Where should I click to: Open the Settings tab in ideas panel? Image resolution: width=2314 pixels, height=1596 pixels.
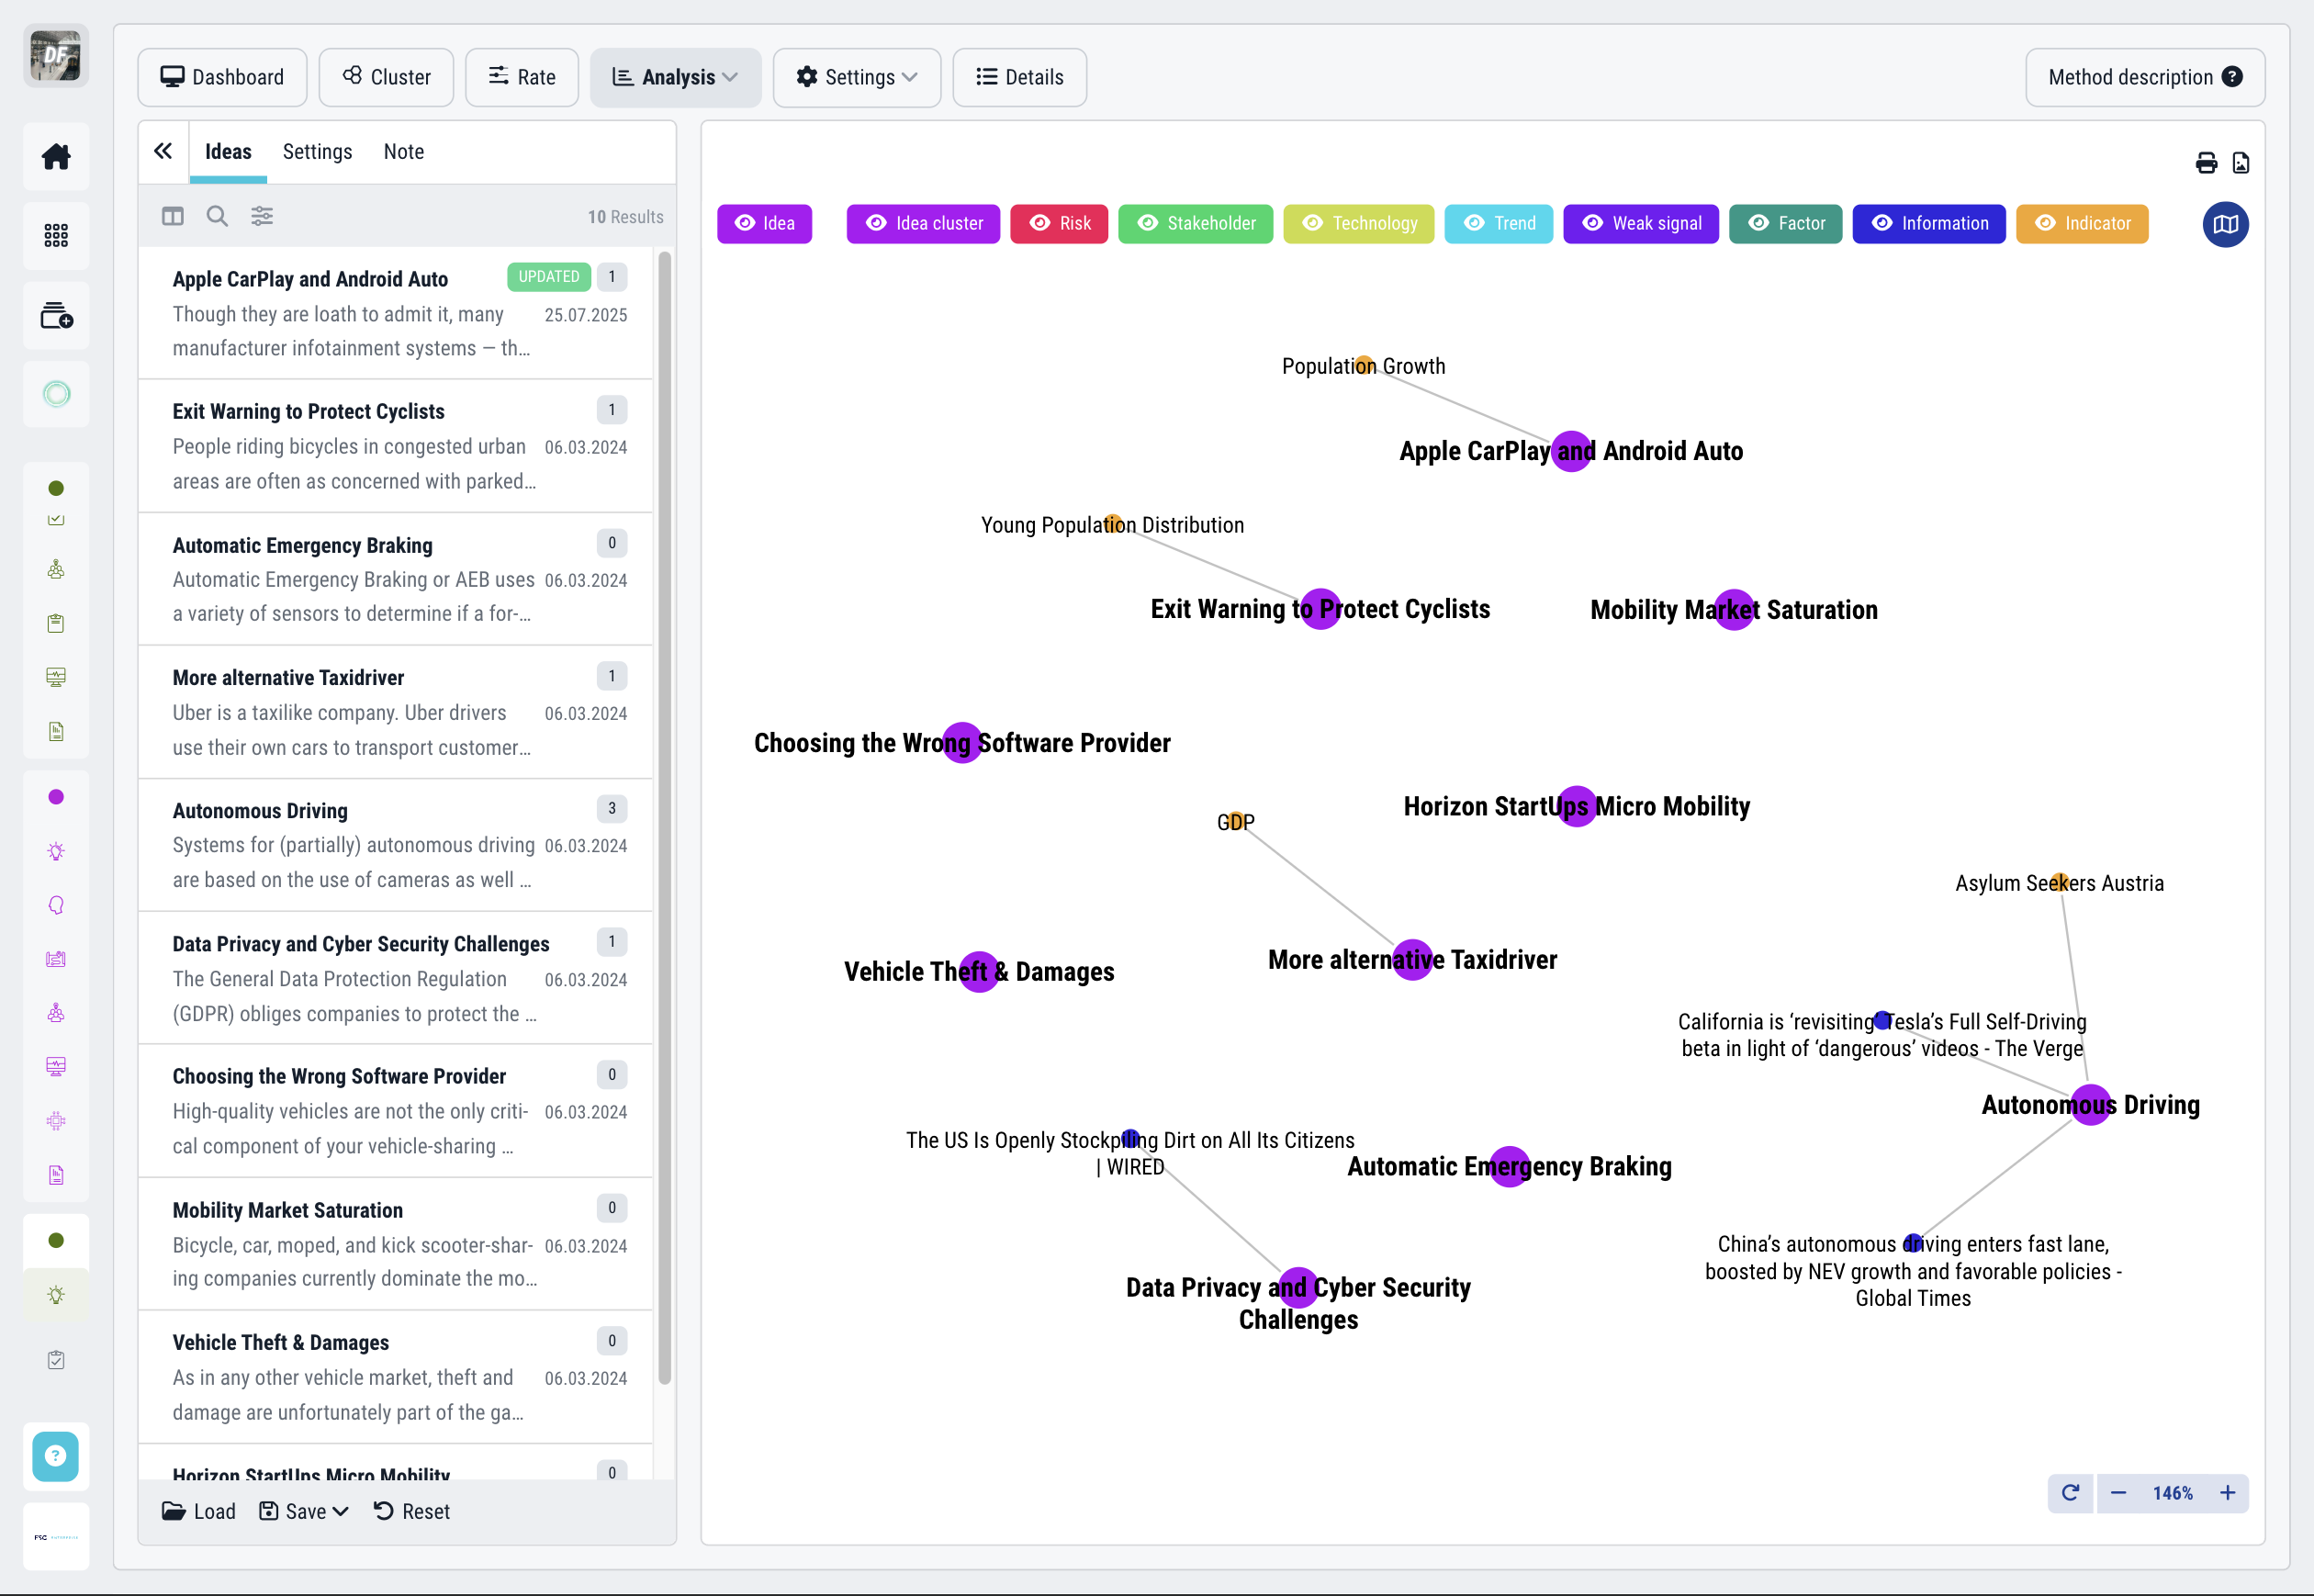pos(317,152)
